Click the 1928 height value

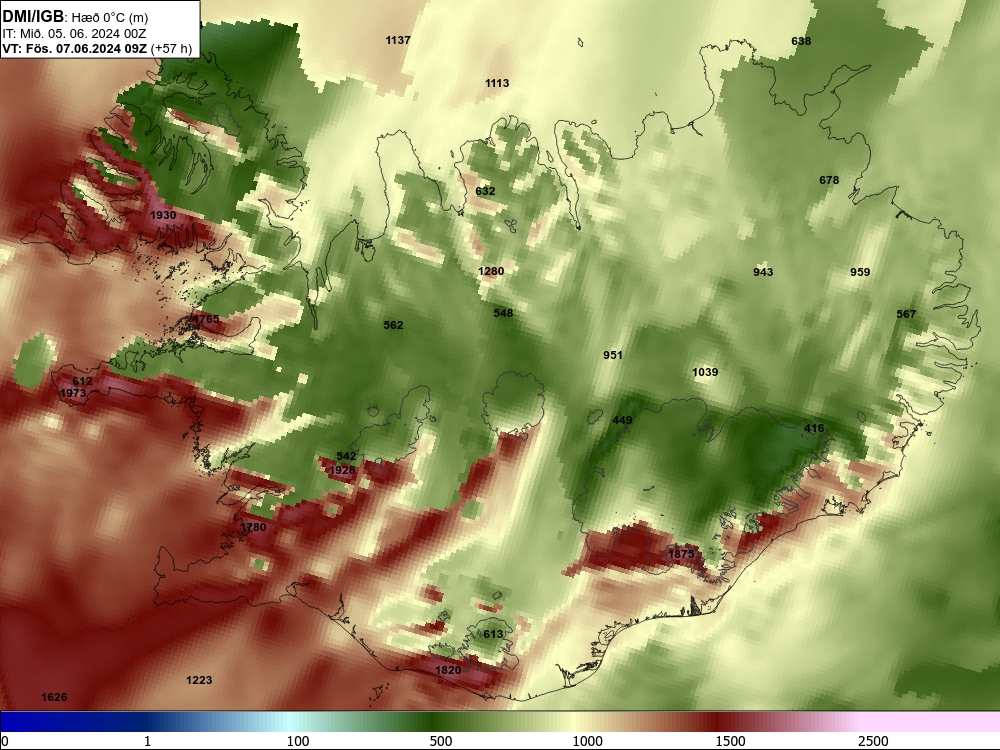342,470
